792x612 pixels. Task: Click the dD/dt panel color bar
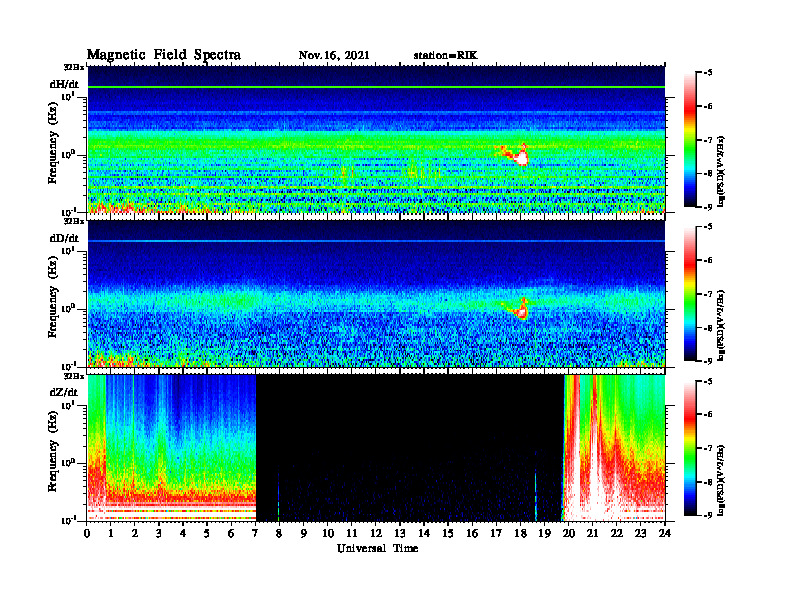690,293
